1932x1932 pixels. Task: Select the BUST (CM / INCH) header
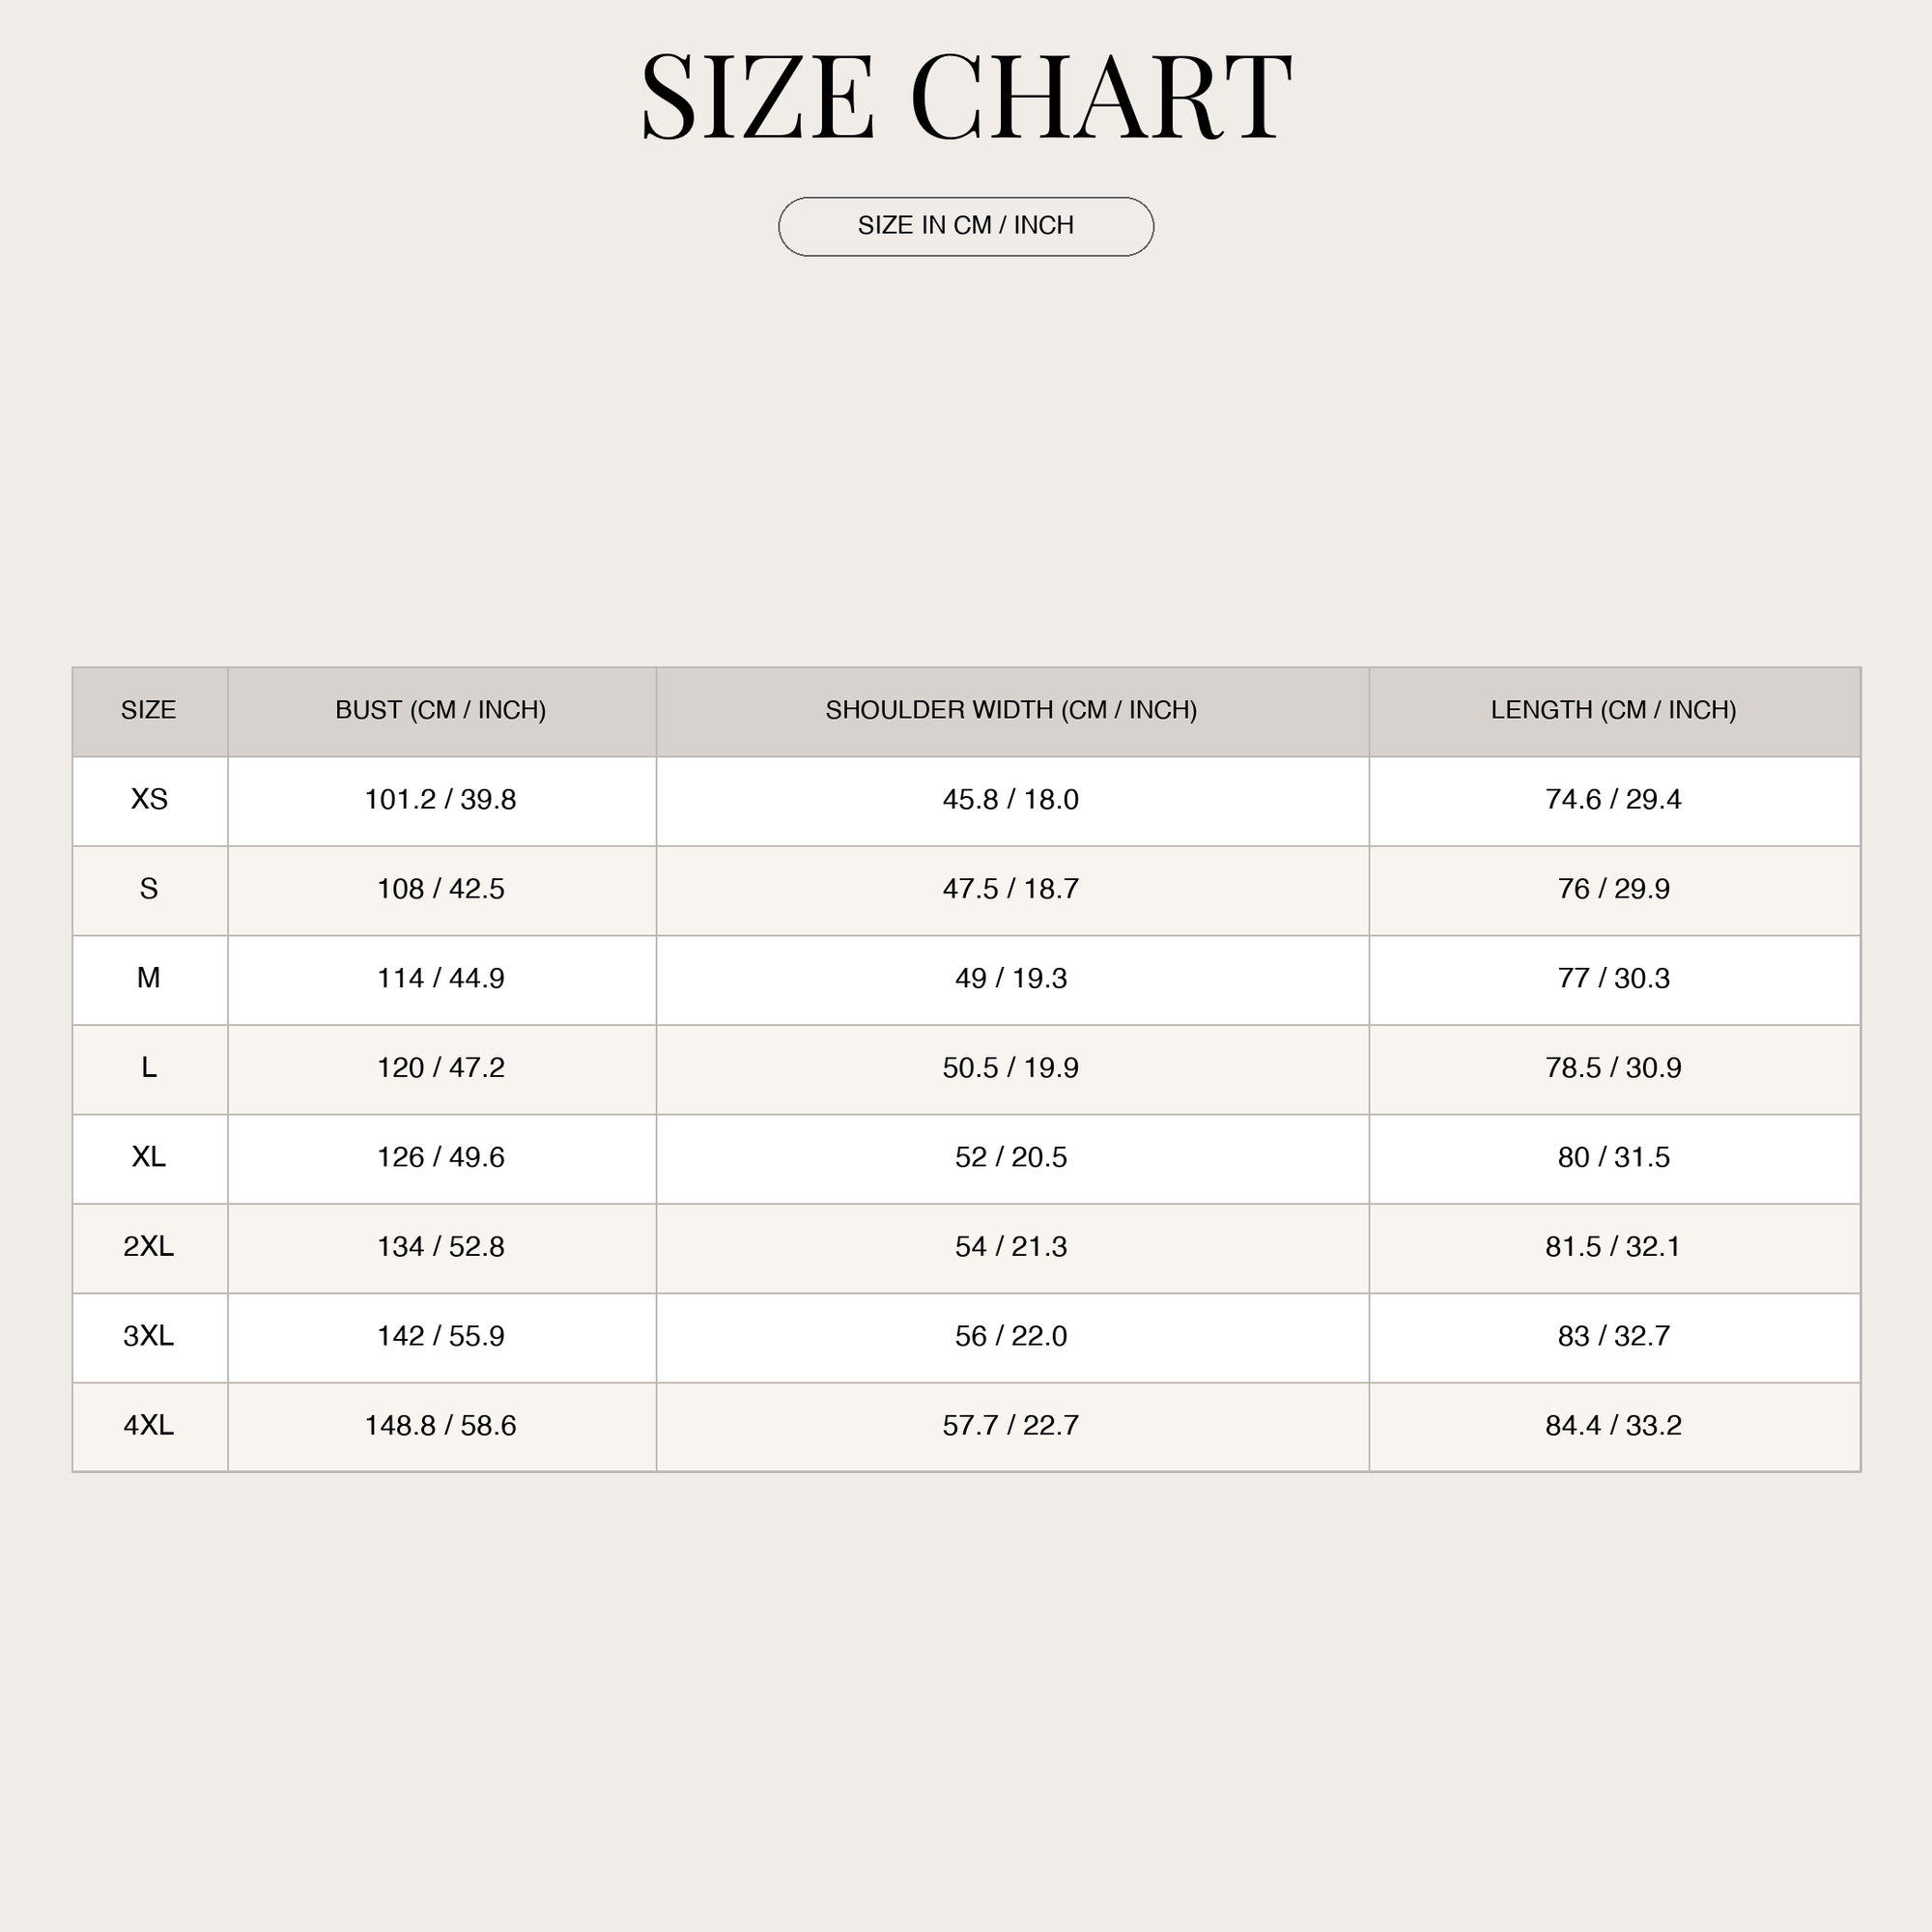tap(441, 710)
